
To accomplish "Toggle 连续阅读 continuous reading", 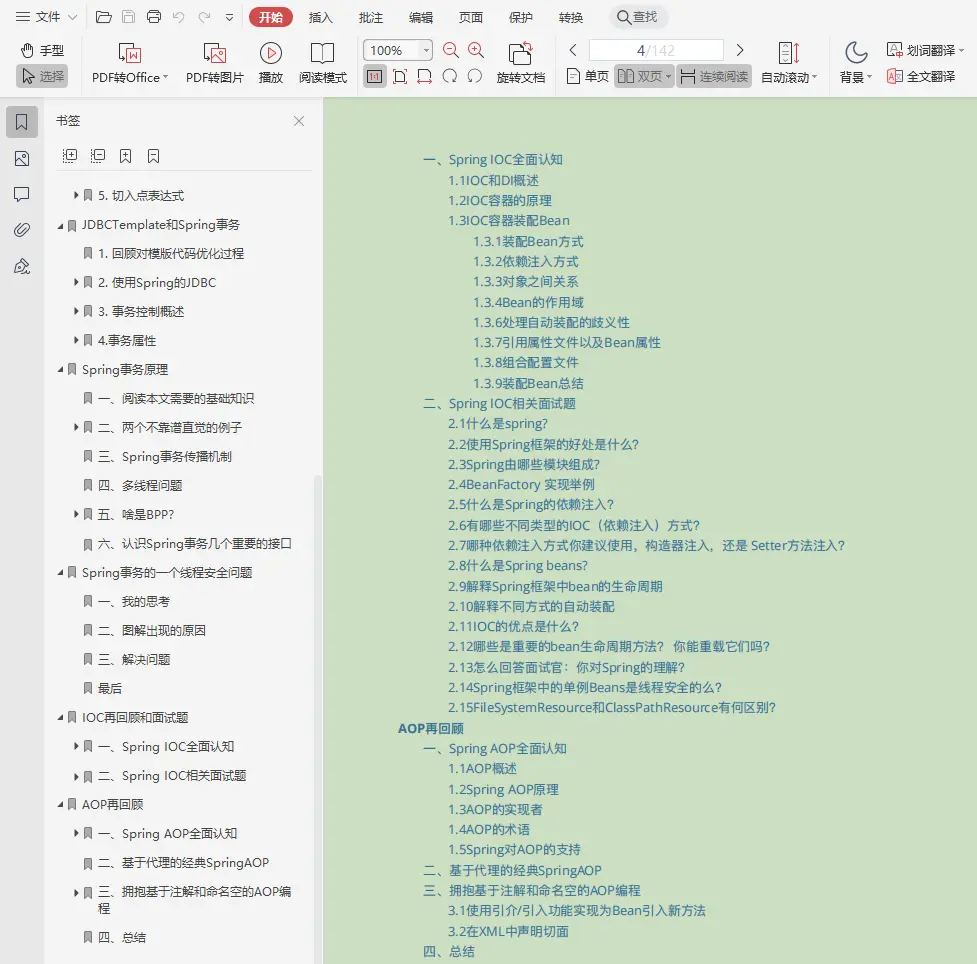I will click(x=714, y=77).
